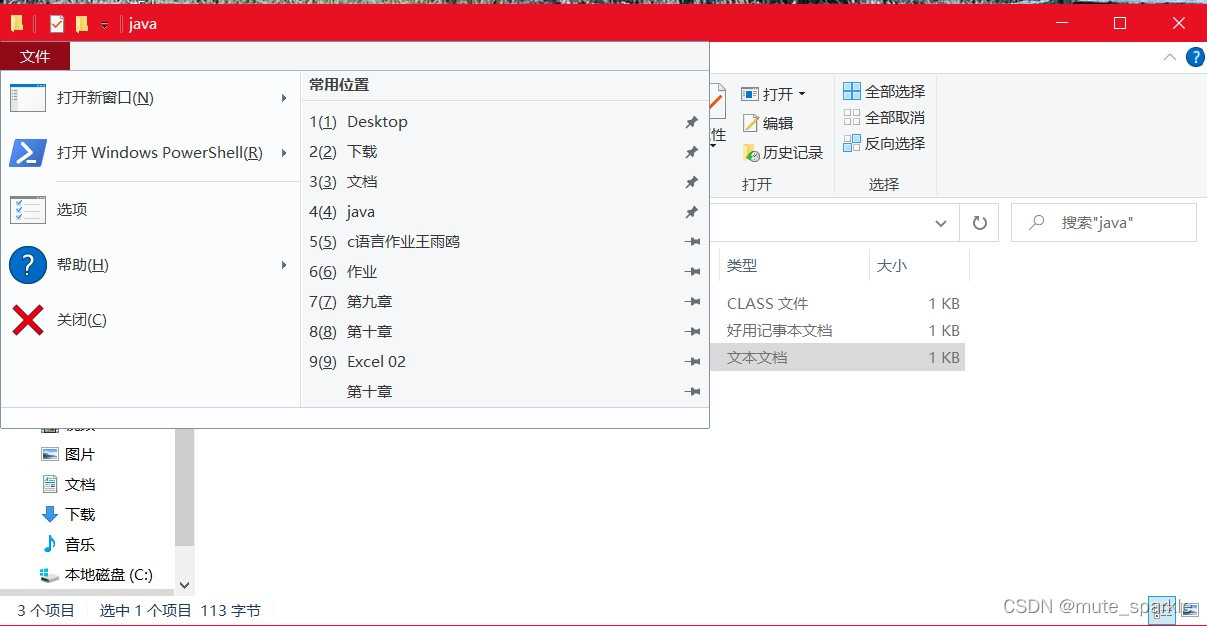Pin 7(7) 第九章 using its pin icon
Image resolution: width=1207 pixels, height=626 pixels.
pos(691,302)
